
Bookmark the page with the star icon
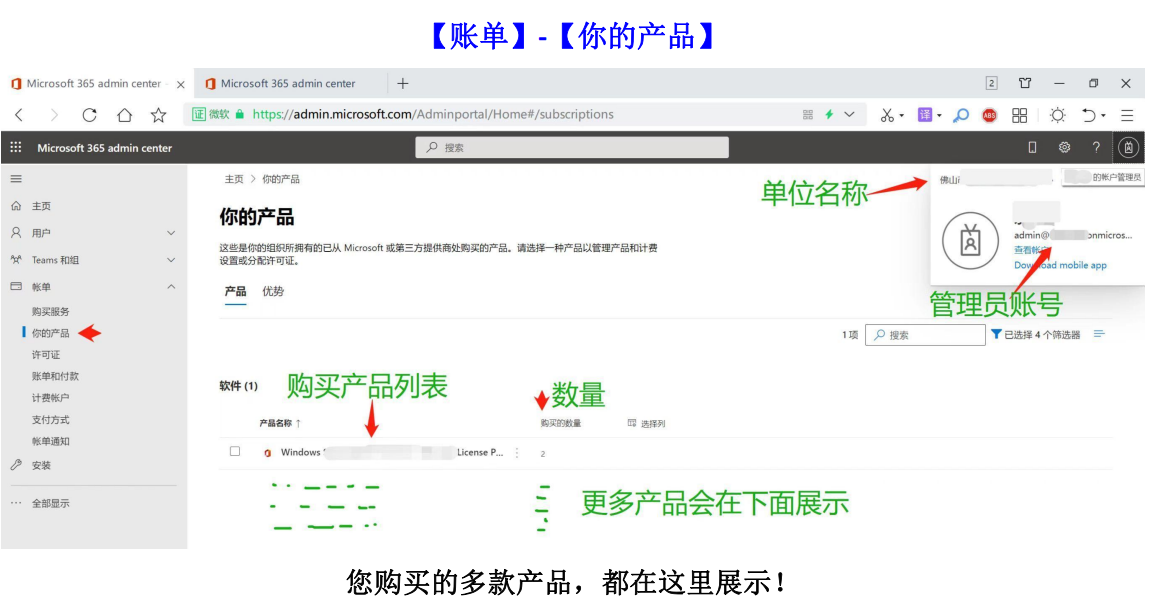[159, 115]
